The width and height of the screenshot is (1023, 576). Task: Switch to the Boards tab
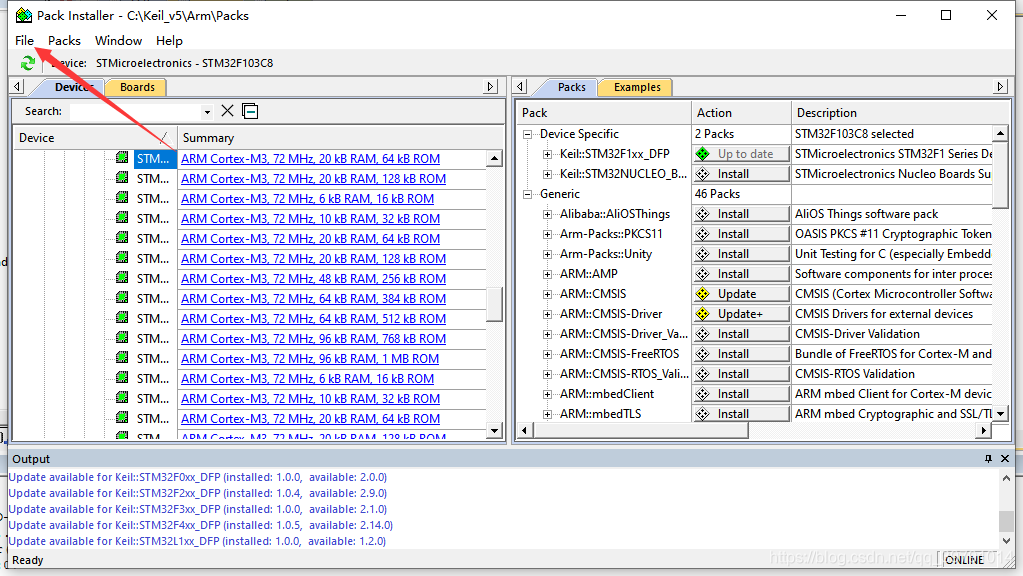pos(137,87)
